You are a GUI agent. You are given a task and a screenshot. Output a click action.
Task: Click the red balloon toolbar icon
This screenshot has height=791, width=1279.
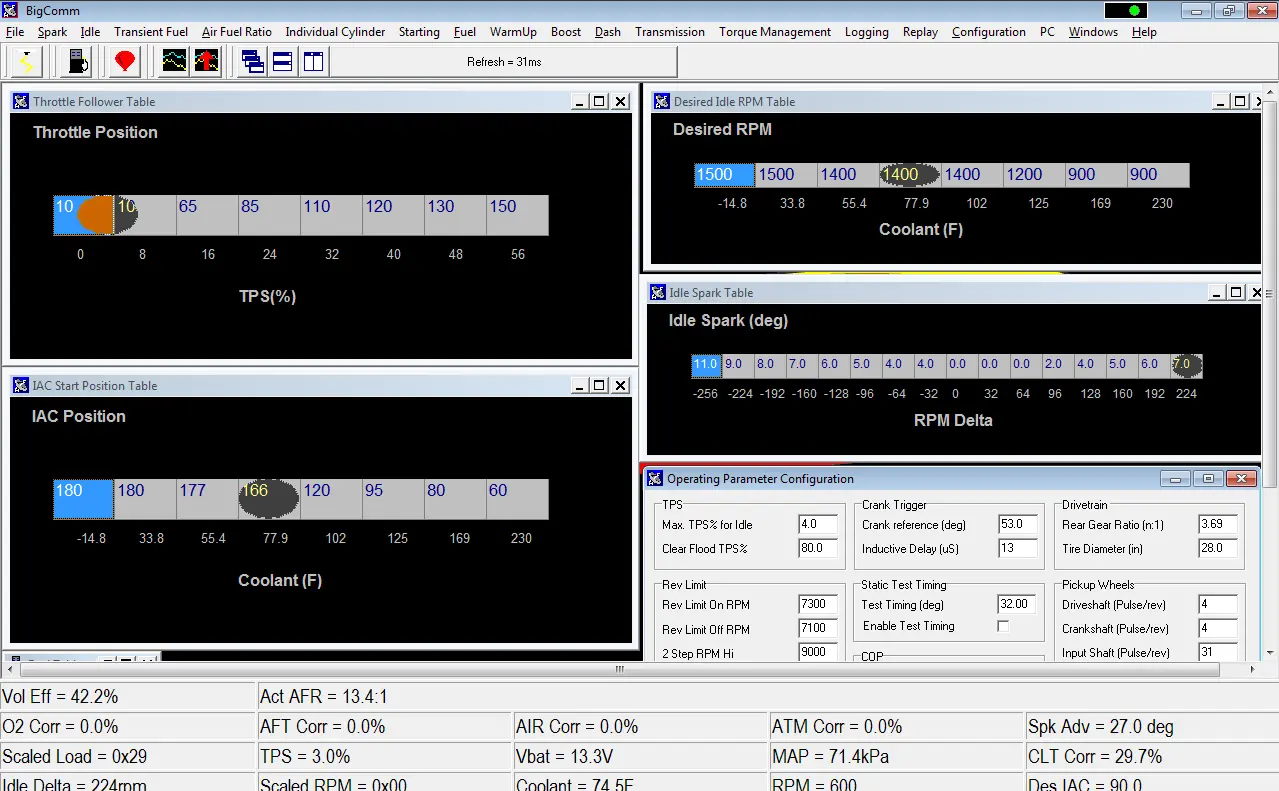[x=125, y=62]
